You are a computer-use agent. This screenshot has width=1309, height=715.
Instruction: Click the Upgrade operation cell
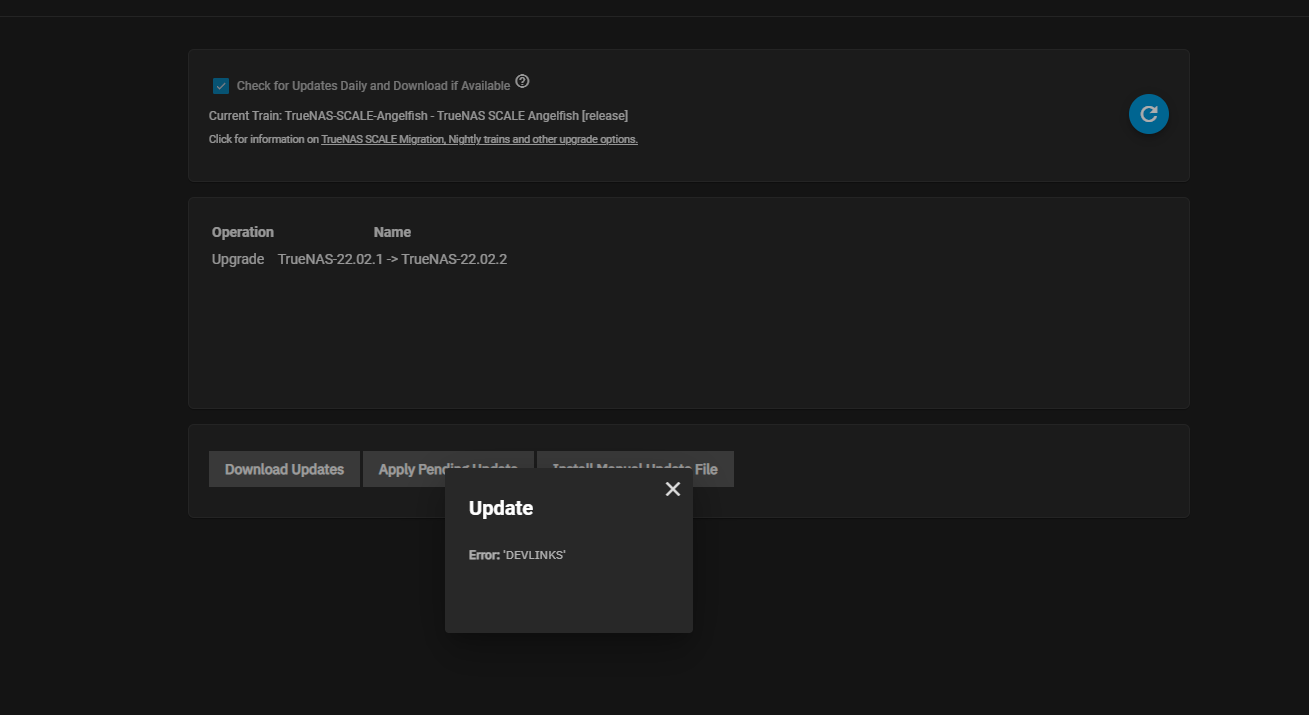coord(238,259)
